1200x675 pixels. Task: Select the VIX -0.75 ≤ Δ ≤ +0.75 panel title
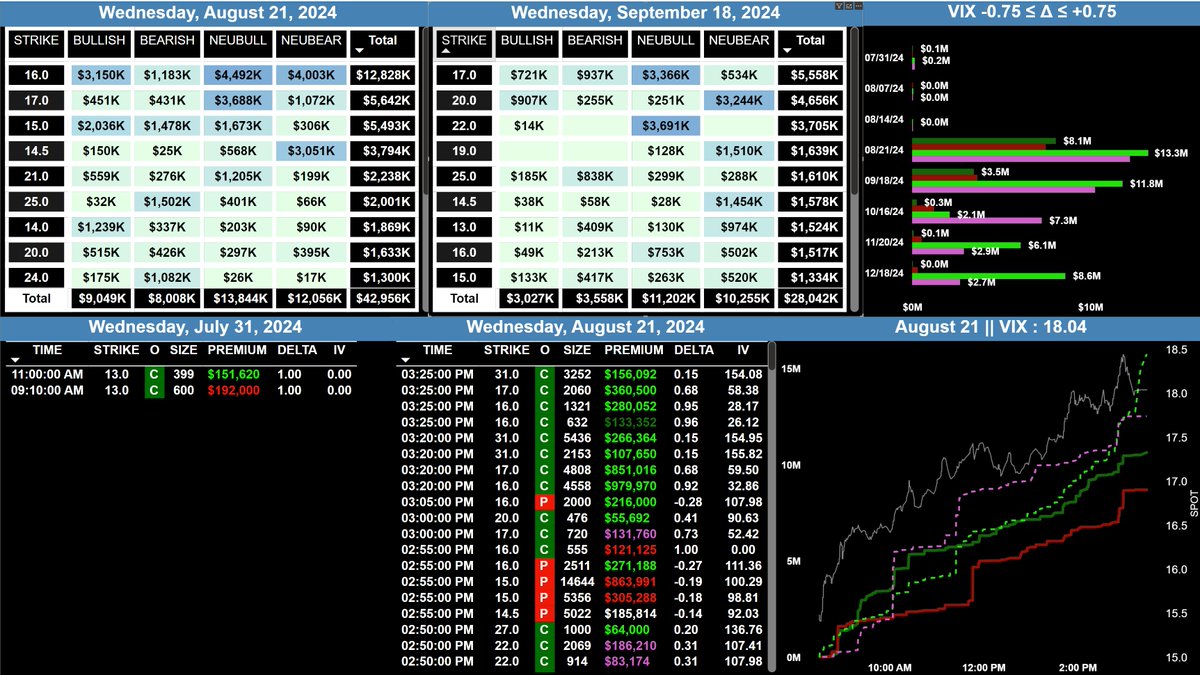point(1032,12)
